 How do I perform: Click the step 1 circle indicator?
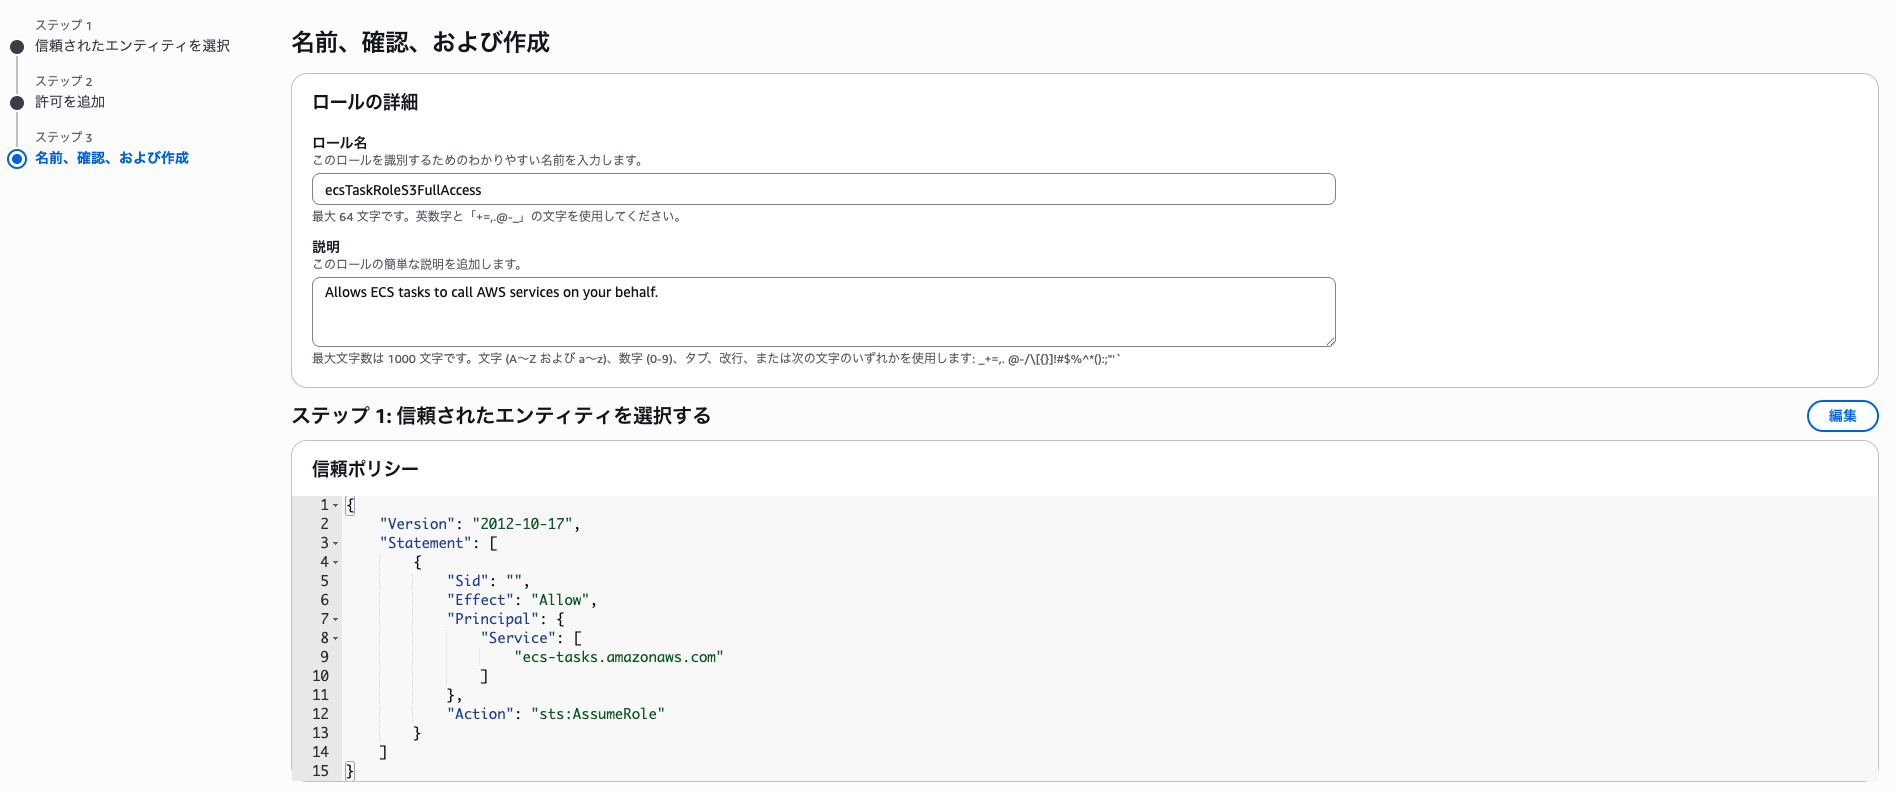pyautogui.click(x=17, y=47)
